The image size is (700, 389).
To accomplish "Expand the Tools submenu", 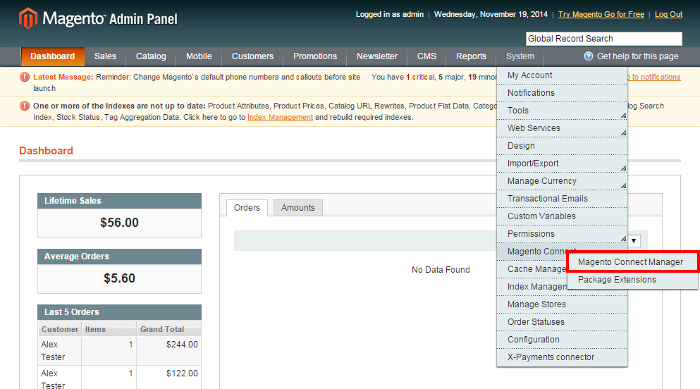I will pos(562,111).
